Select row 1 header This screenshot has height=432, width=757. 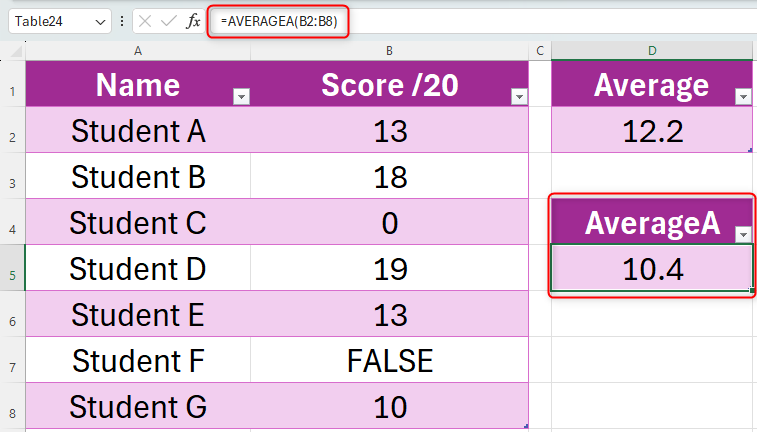point(13,84)
